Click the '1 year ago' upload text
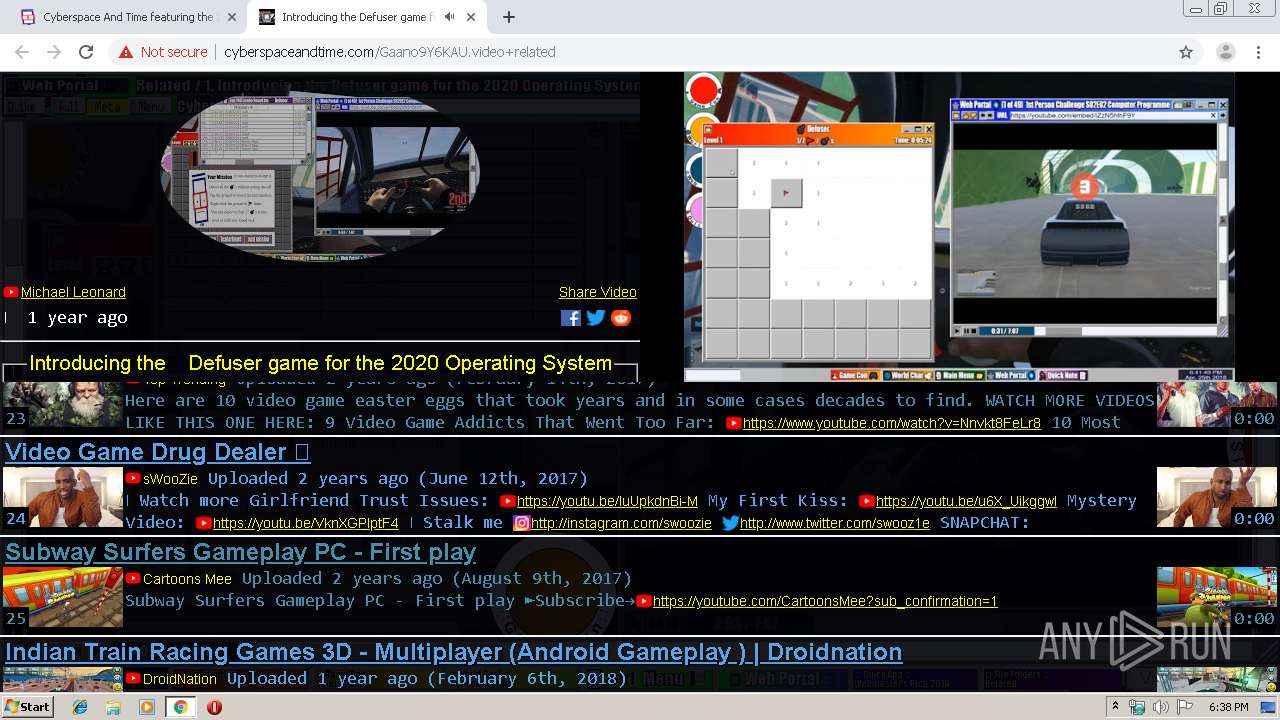This screenshot has width=1280, height=720. [78, 318]
